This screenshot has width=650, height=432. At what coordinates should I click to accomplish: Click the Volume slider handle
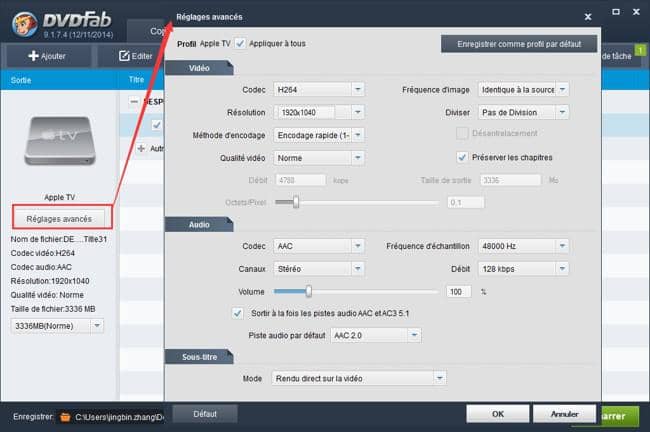click(x=308, y=291)
